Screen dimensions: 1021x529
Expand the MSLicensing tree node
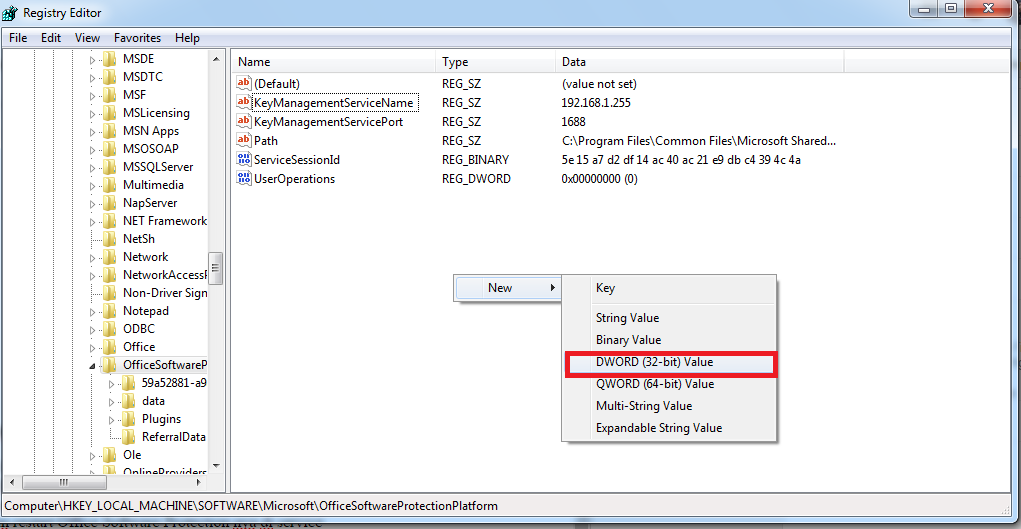[92, 113]
